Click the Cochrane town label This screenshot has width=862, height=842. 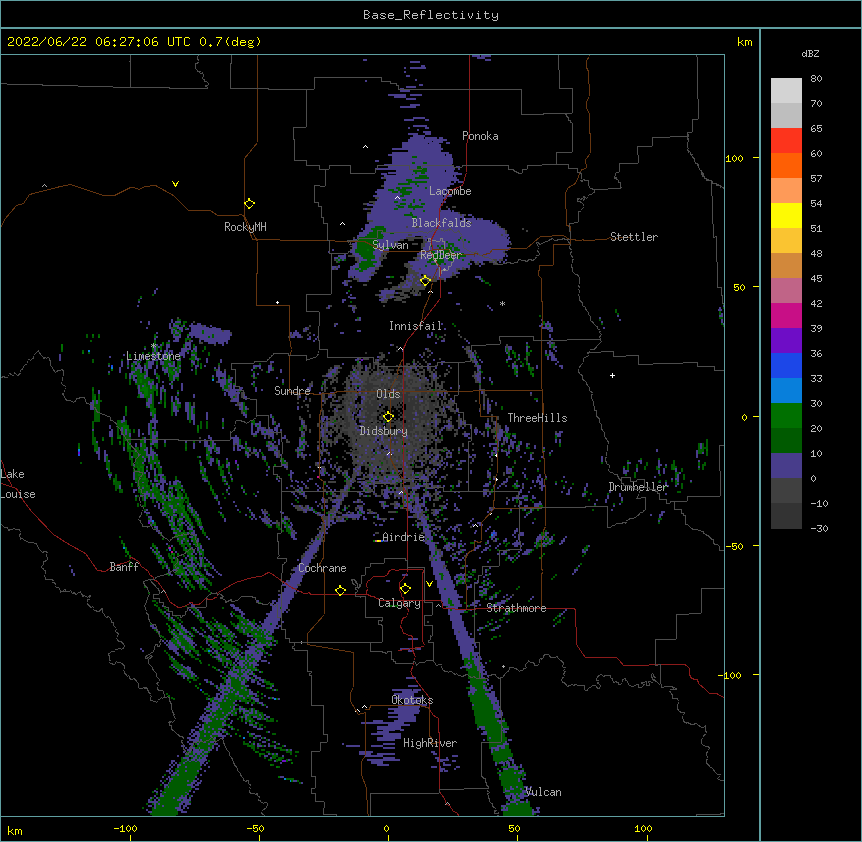pos(322,568)
